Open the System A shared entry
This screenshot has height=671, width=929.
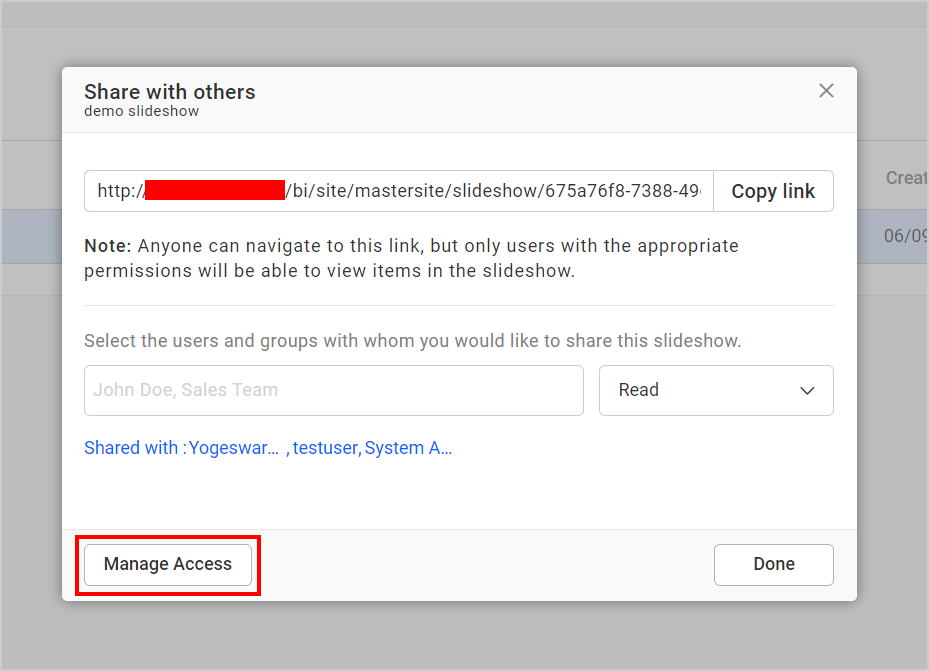tap(409, 448)
